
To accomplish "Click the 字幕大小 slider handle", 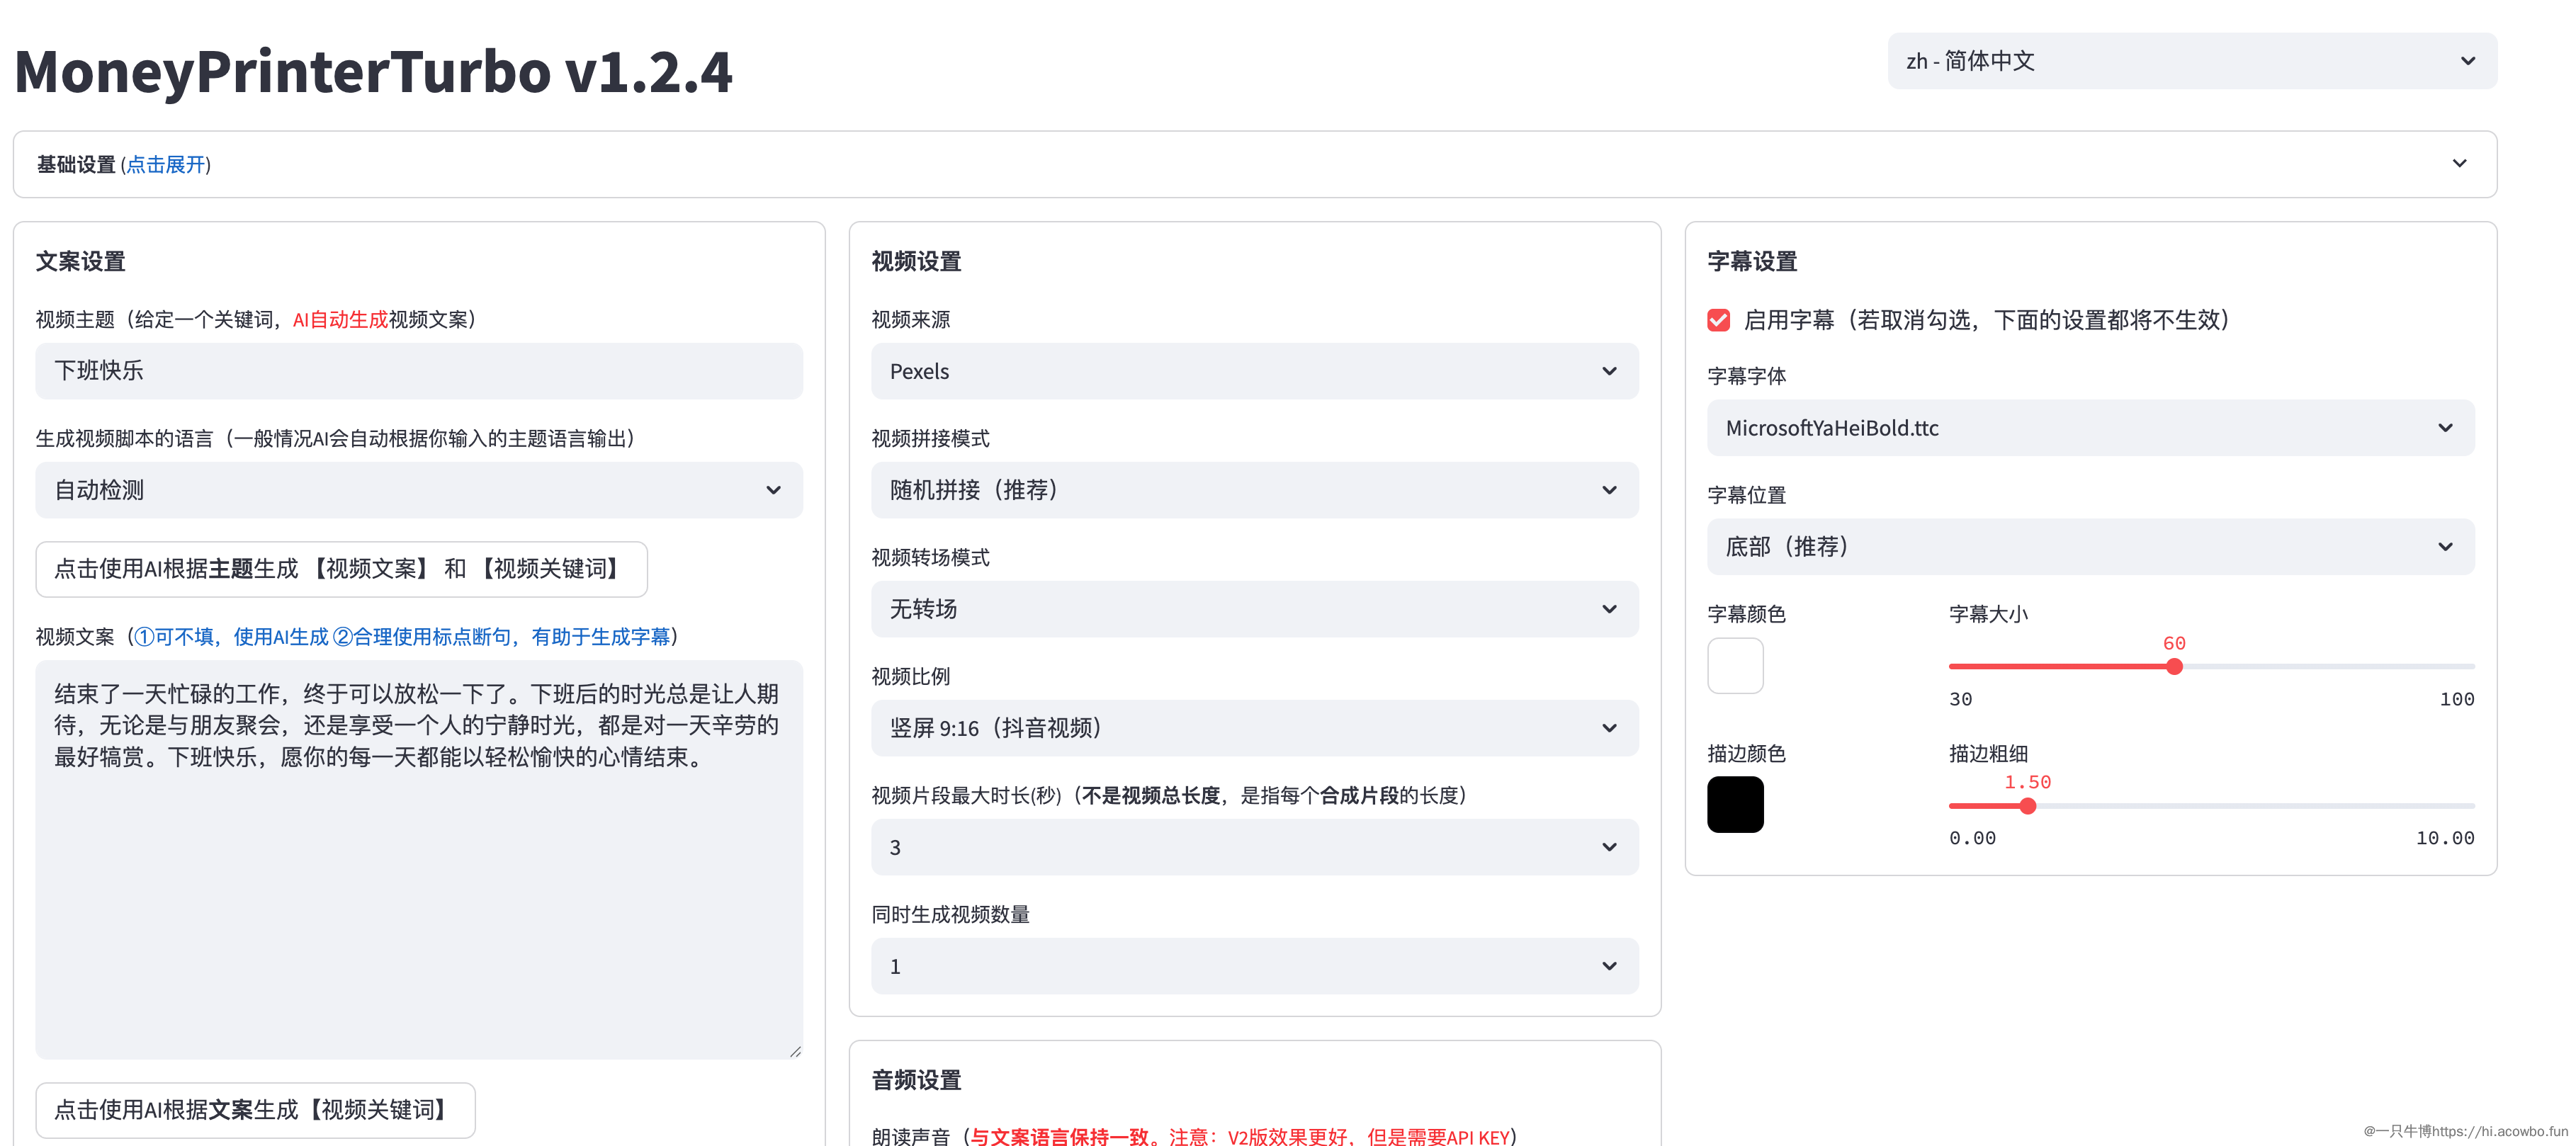I will coord(2174,667).
